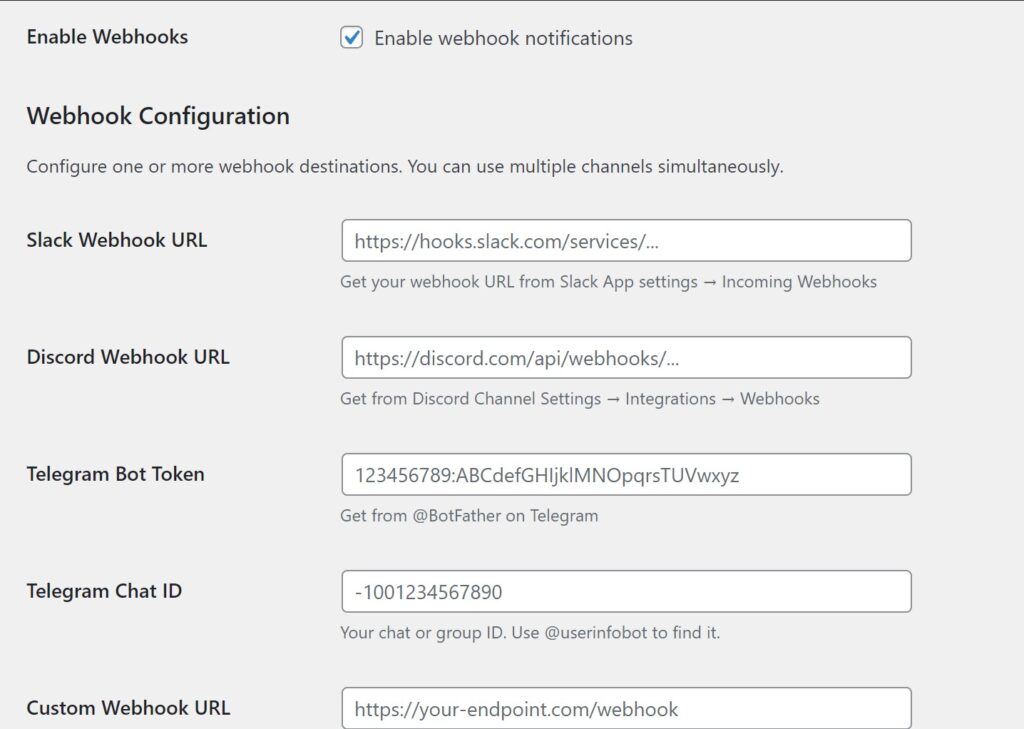Click the Telegram Chat ID label
Image resolution: width=1024 pixels, height=729 pixels.
pyautogui.click(x=104, y=591)
